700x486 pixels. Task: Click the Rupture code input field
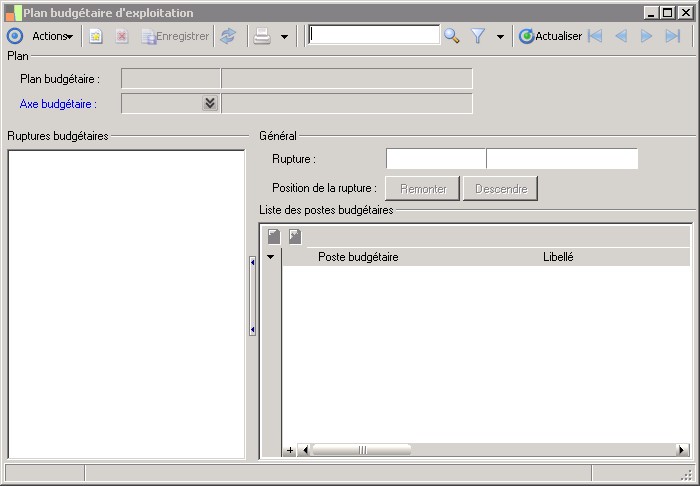coord(436,158)
